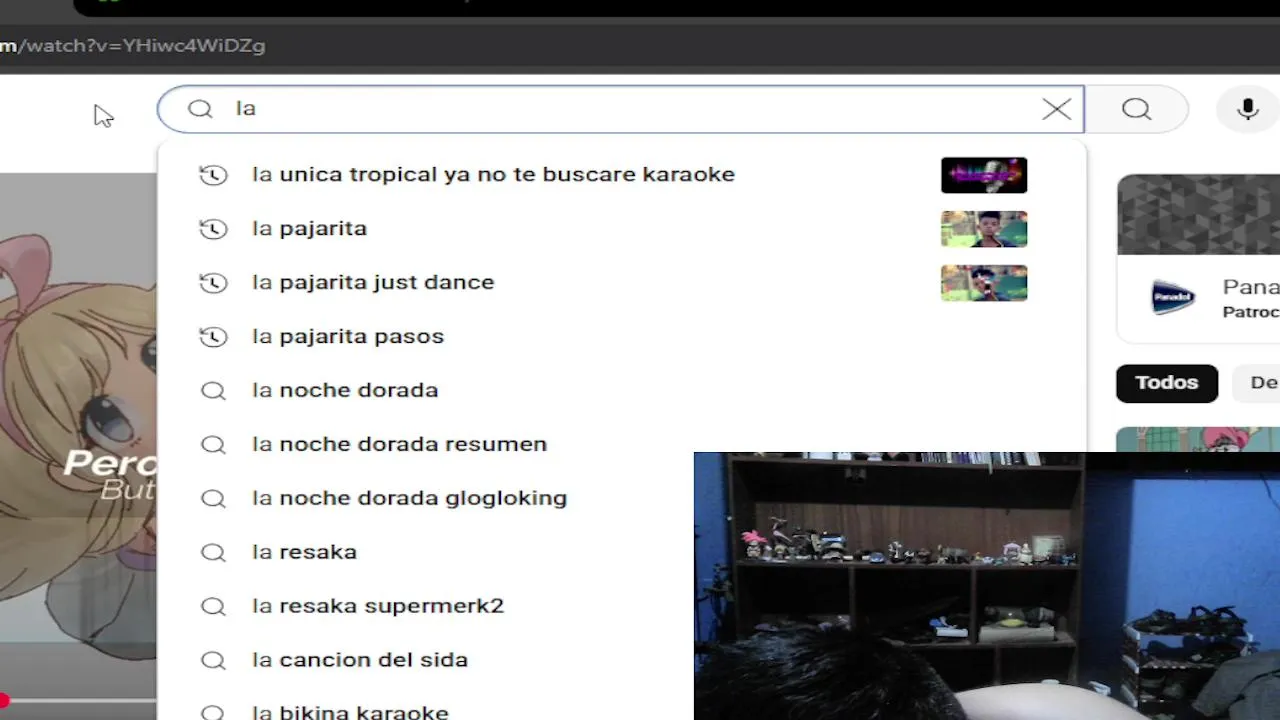Select the "Todos" filter chip

pos(1167,383)
